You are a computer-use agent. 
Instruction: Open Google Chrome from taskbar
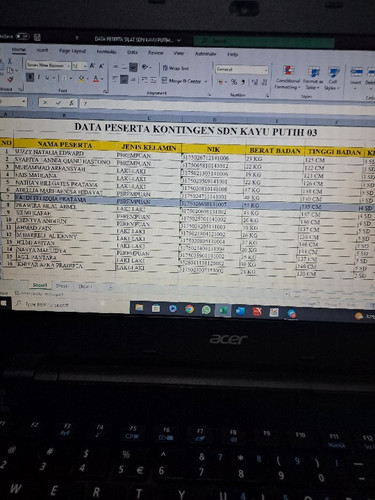[189, 309]
